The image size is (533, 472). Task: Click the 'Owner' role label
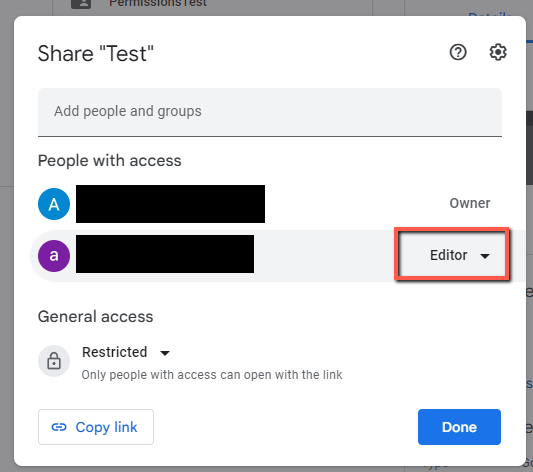(x=470, y=203)
